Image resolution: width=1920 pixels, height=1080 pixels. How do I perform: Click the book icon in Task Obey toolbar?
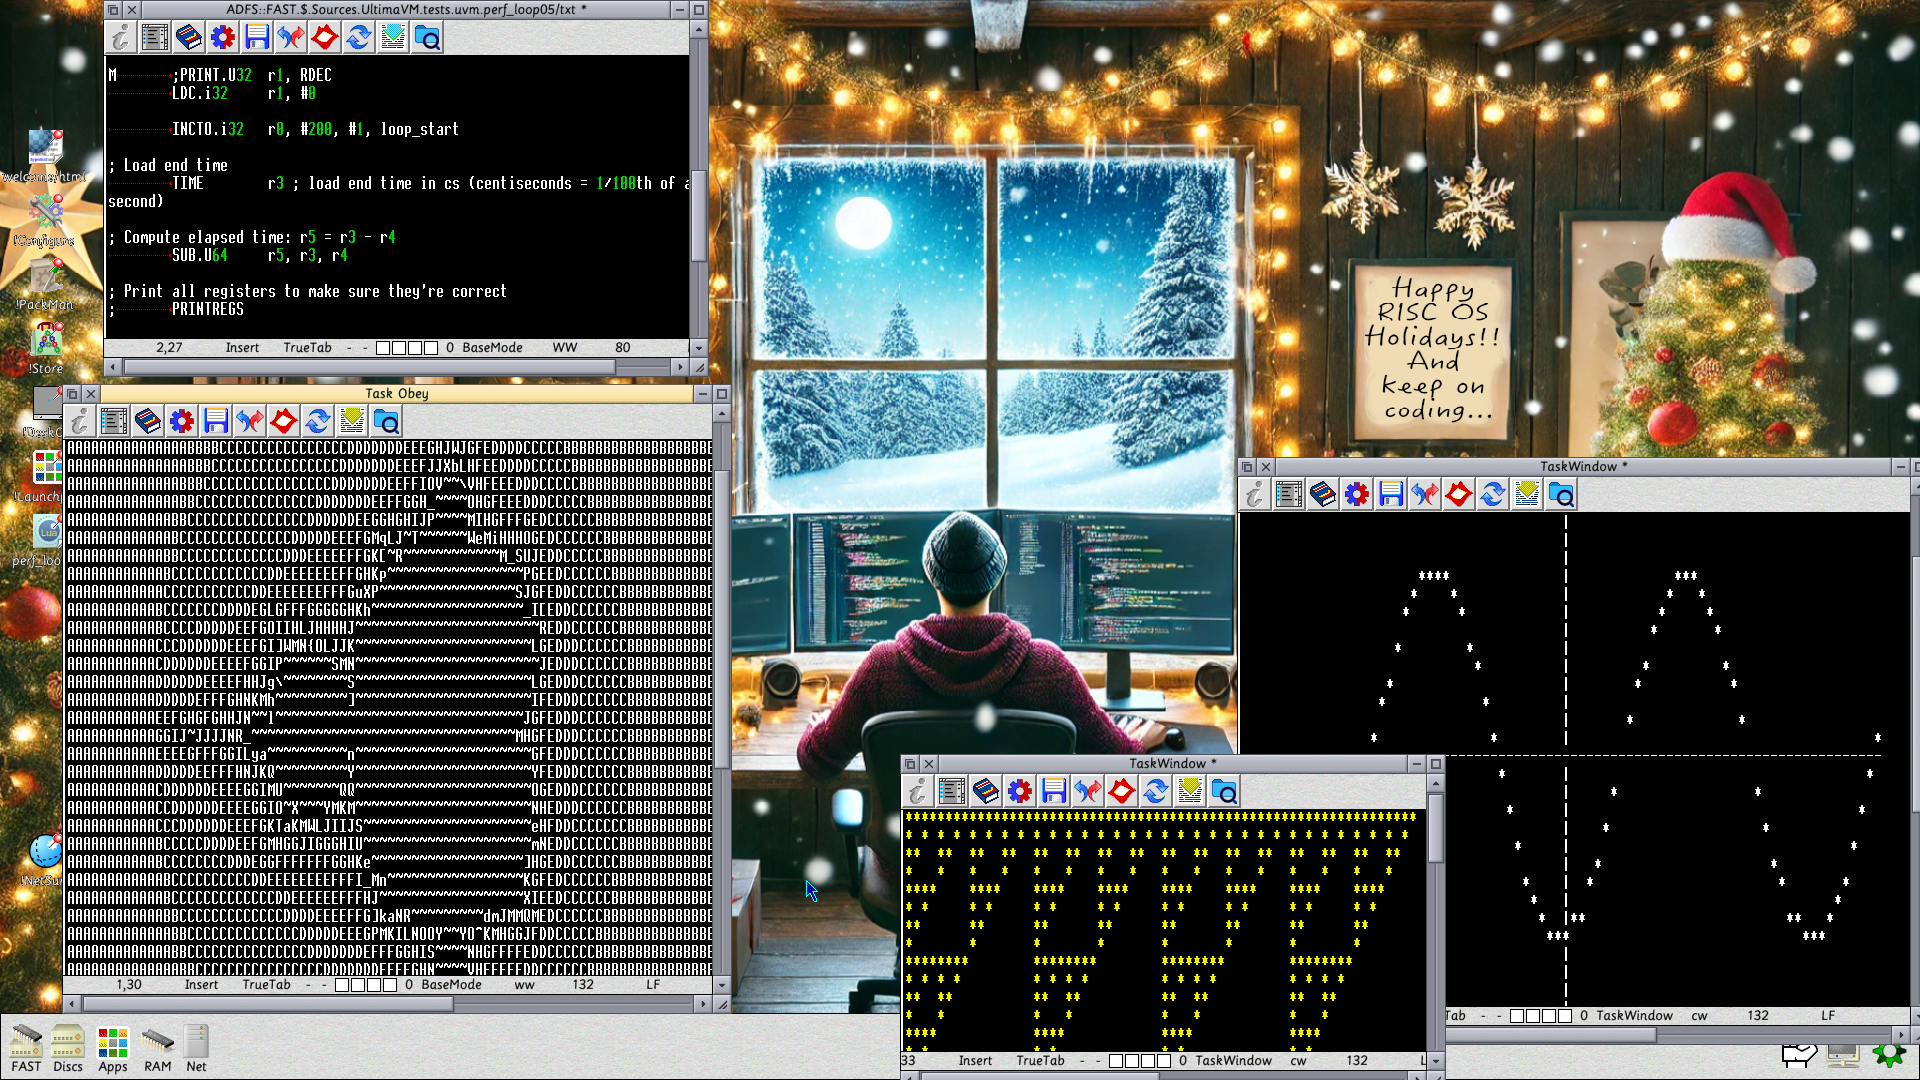pos(147,421)
